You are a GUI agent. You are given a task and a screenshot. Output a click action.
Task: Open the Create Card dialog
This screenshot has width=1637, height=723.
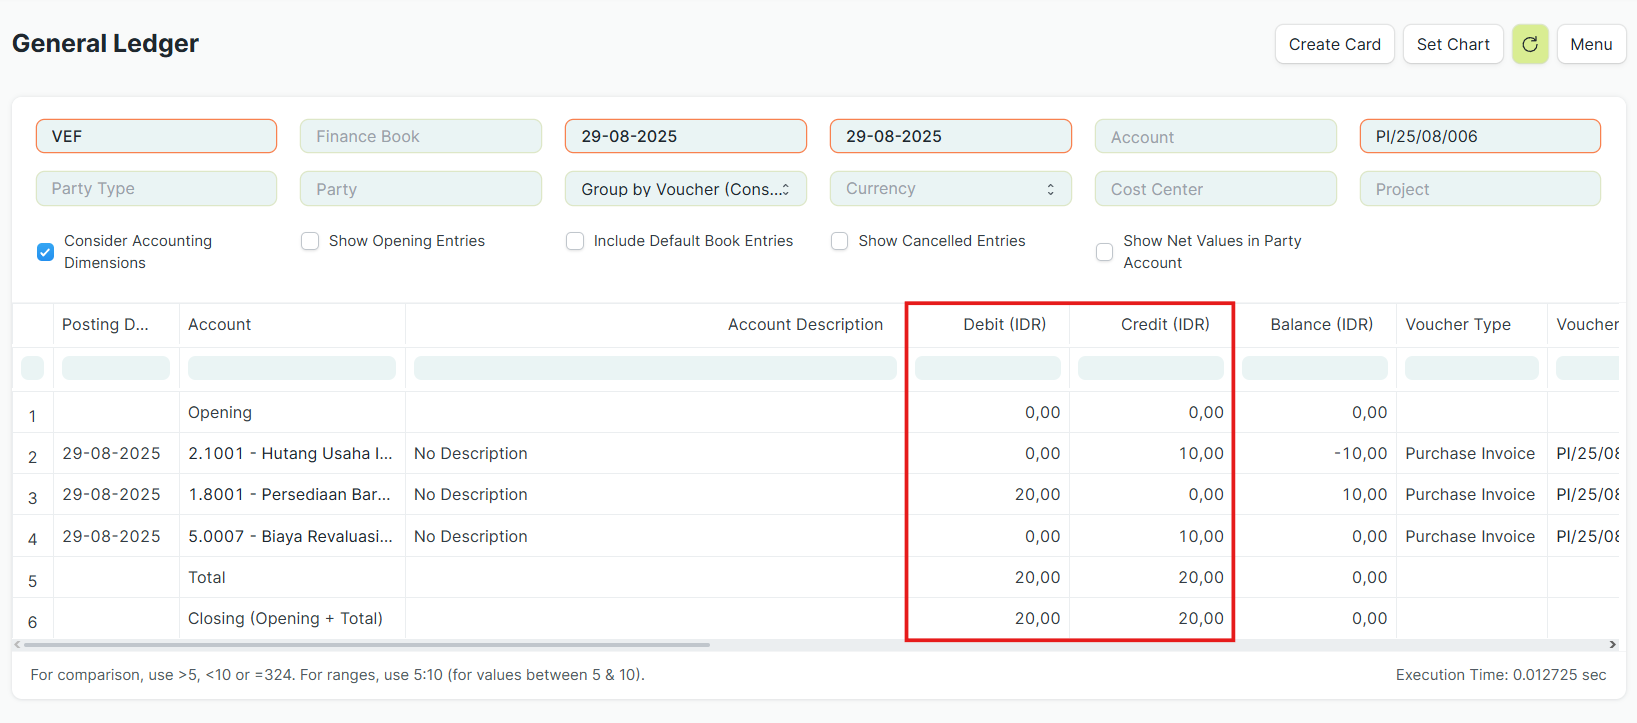click(x=1334, y=44)
